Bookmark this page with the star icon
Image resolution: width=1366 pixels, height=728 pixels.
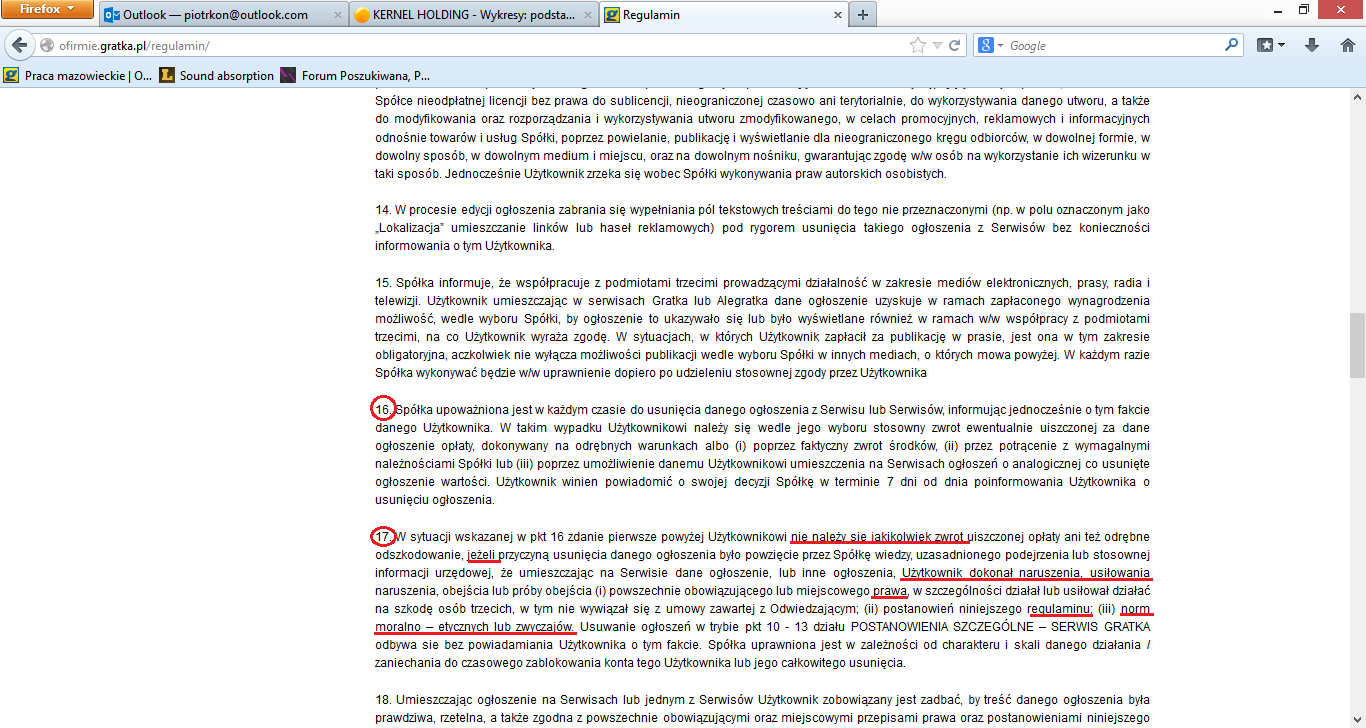(x=917, y=45)
